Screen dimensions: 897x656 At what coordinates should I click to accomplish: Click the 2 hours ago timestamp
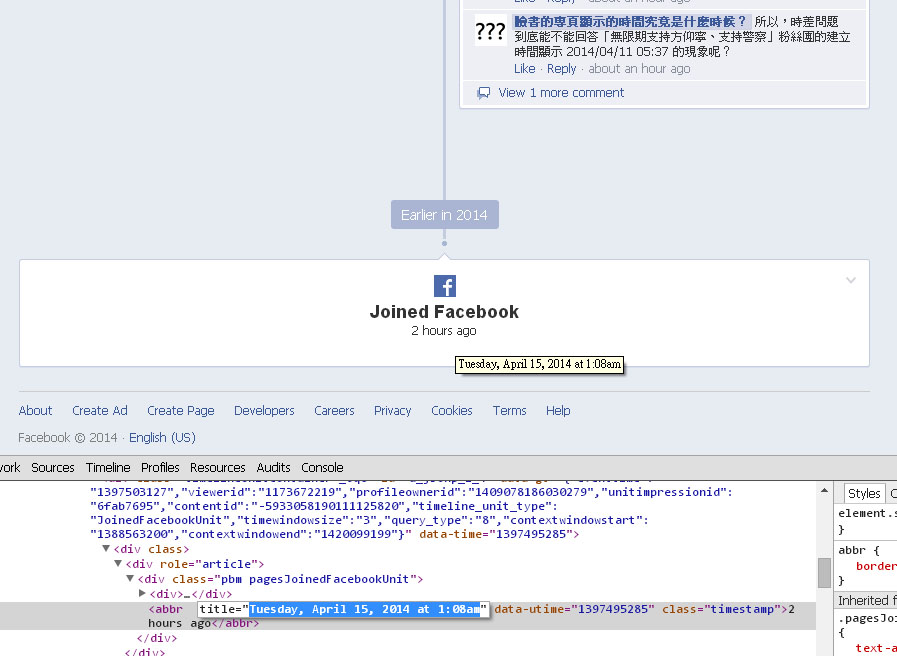click(444, 331)
